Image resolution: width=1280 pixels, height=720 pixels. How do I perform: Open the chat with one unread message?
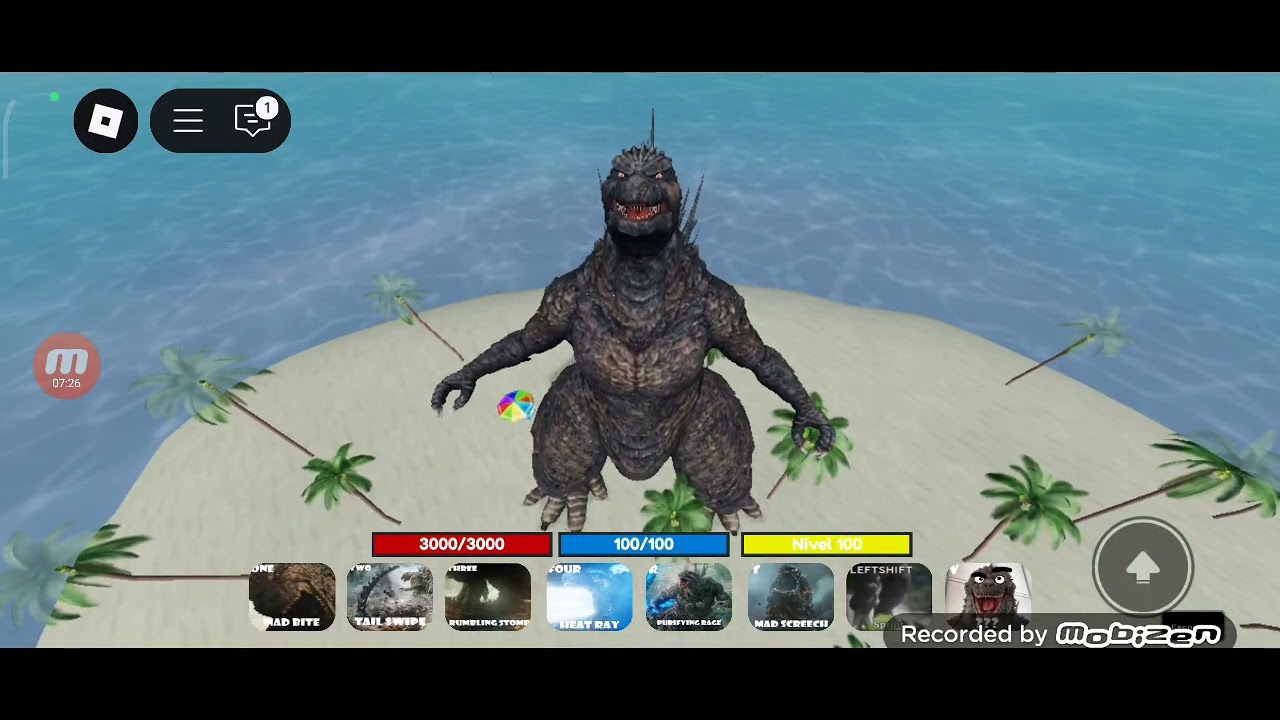click(x=253, y=120)
